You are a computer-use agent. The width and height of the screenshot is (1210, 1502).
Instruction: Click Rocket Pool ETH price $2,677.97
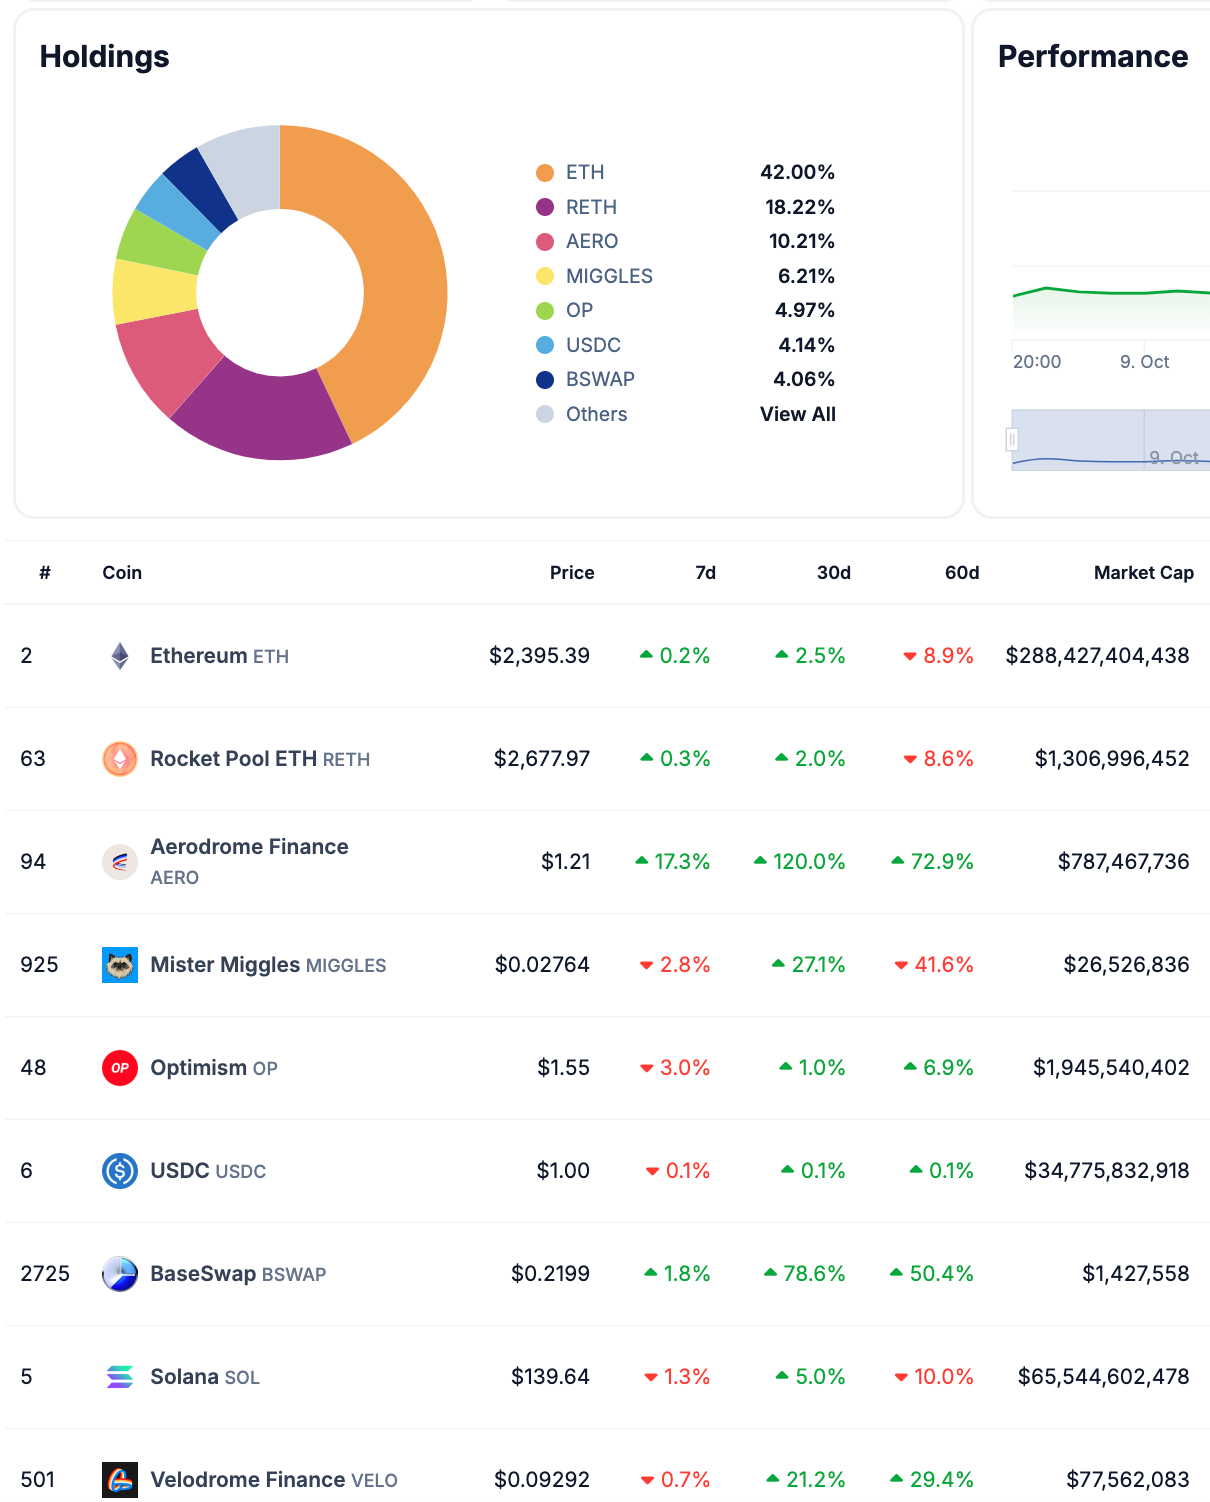pyautogui.click(x=542, y=759)
